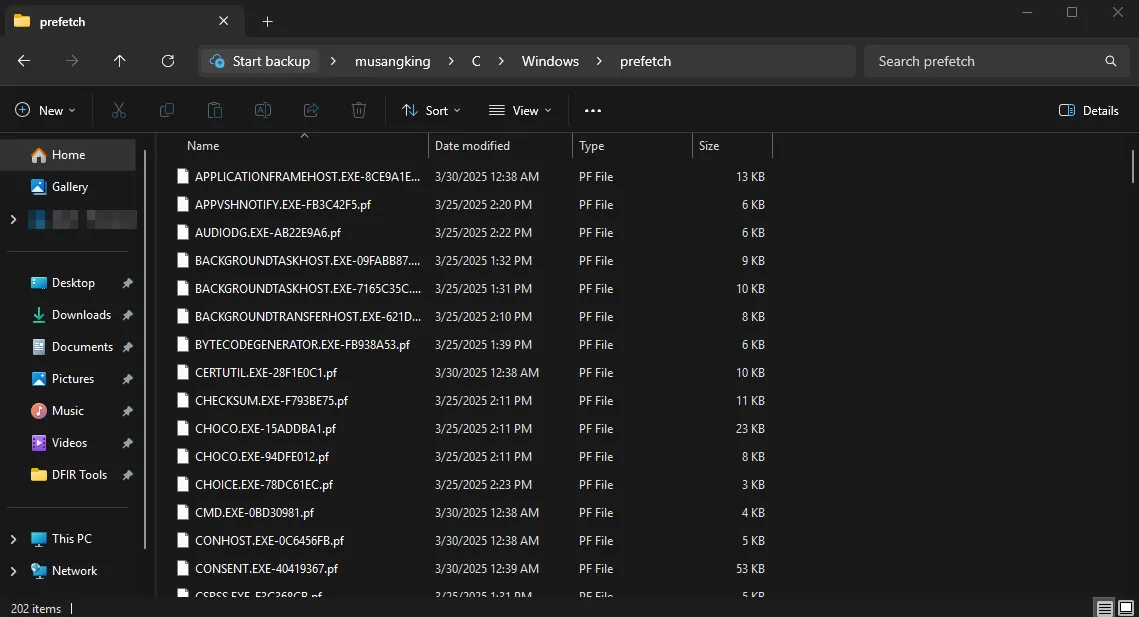
Task: Open Gallery in the navigation pane
Action: pos(69,187)
